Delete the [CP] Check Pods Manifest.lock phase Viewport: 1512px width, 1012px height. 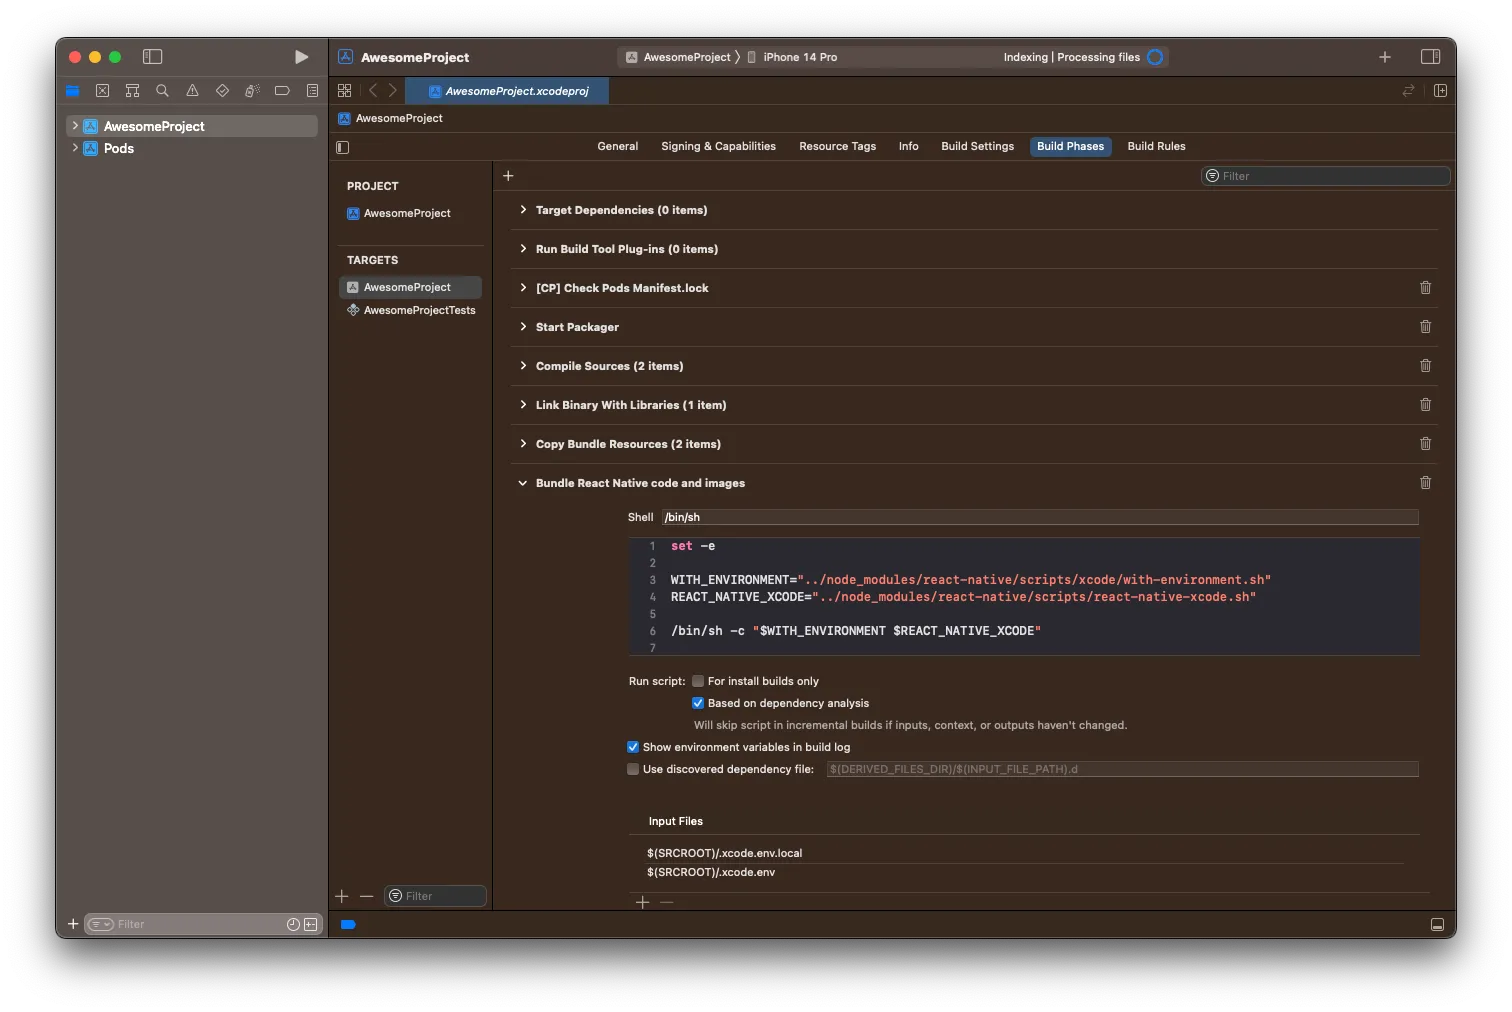(x=1425, y=288)
